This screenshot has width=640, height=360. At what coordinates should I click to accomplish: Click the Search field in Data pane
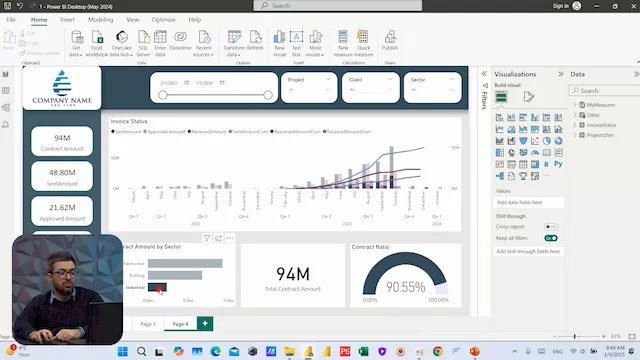coord(604,91)
